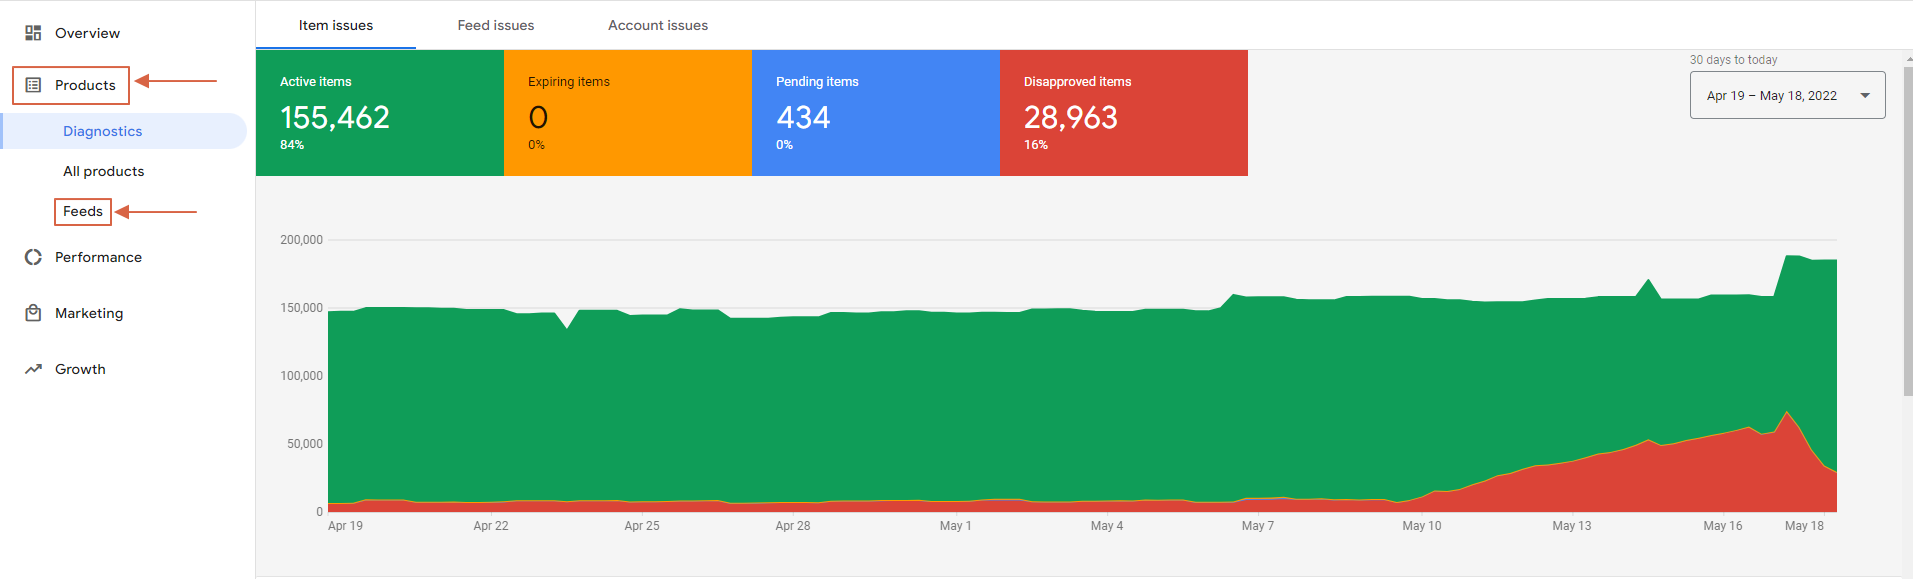1913x579 pixels.
Task: Click the May 1 label on the chart axis
Action: pyautogui.click(x=955, y=526)
